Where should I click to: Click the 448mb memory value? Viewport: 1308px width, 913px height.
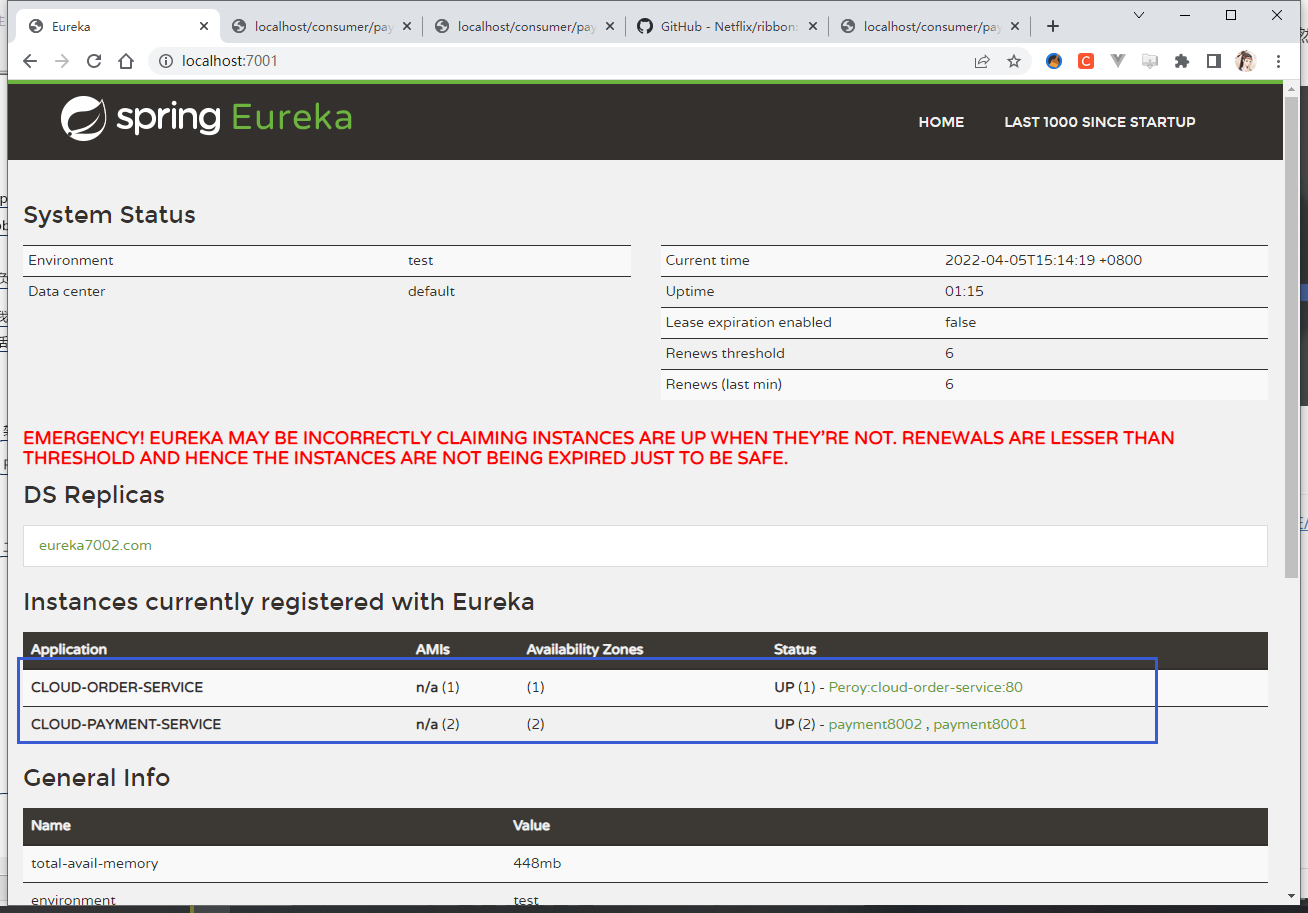[537, 863]
